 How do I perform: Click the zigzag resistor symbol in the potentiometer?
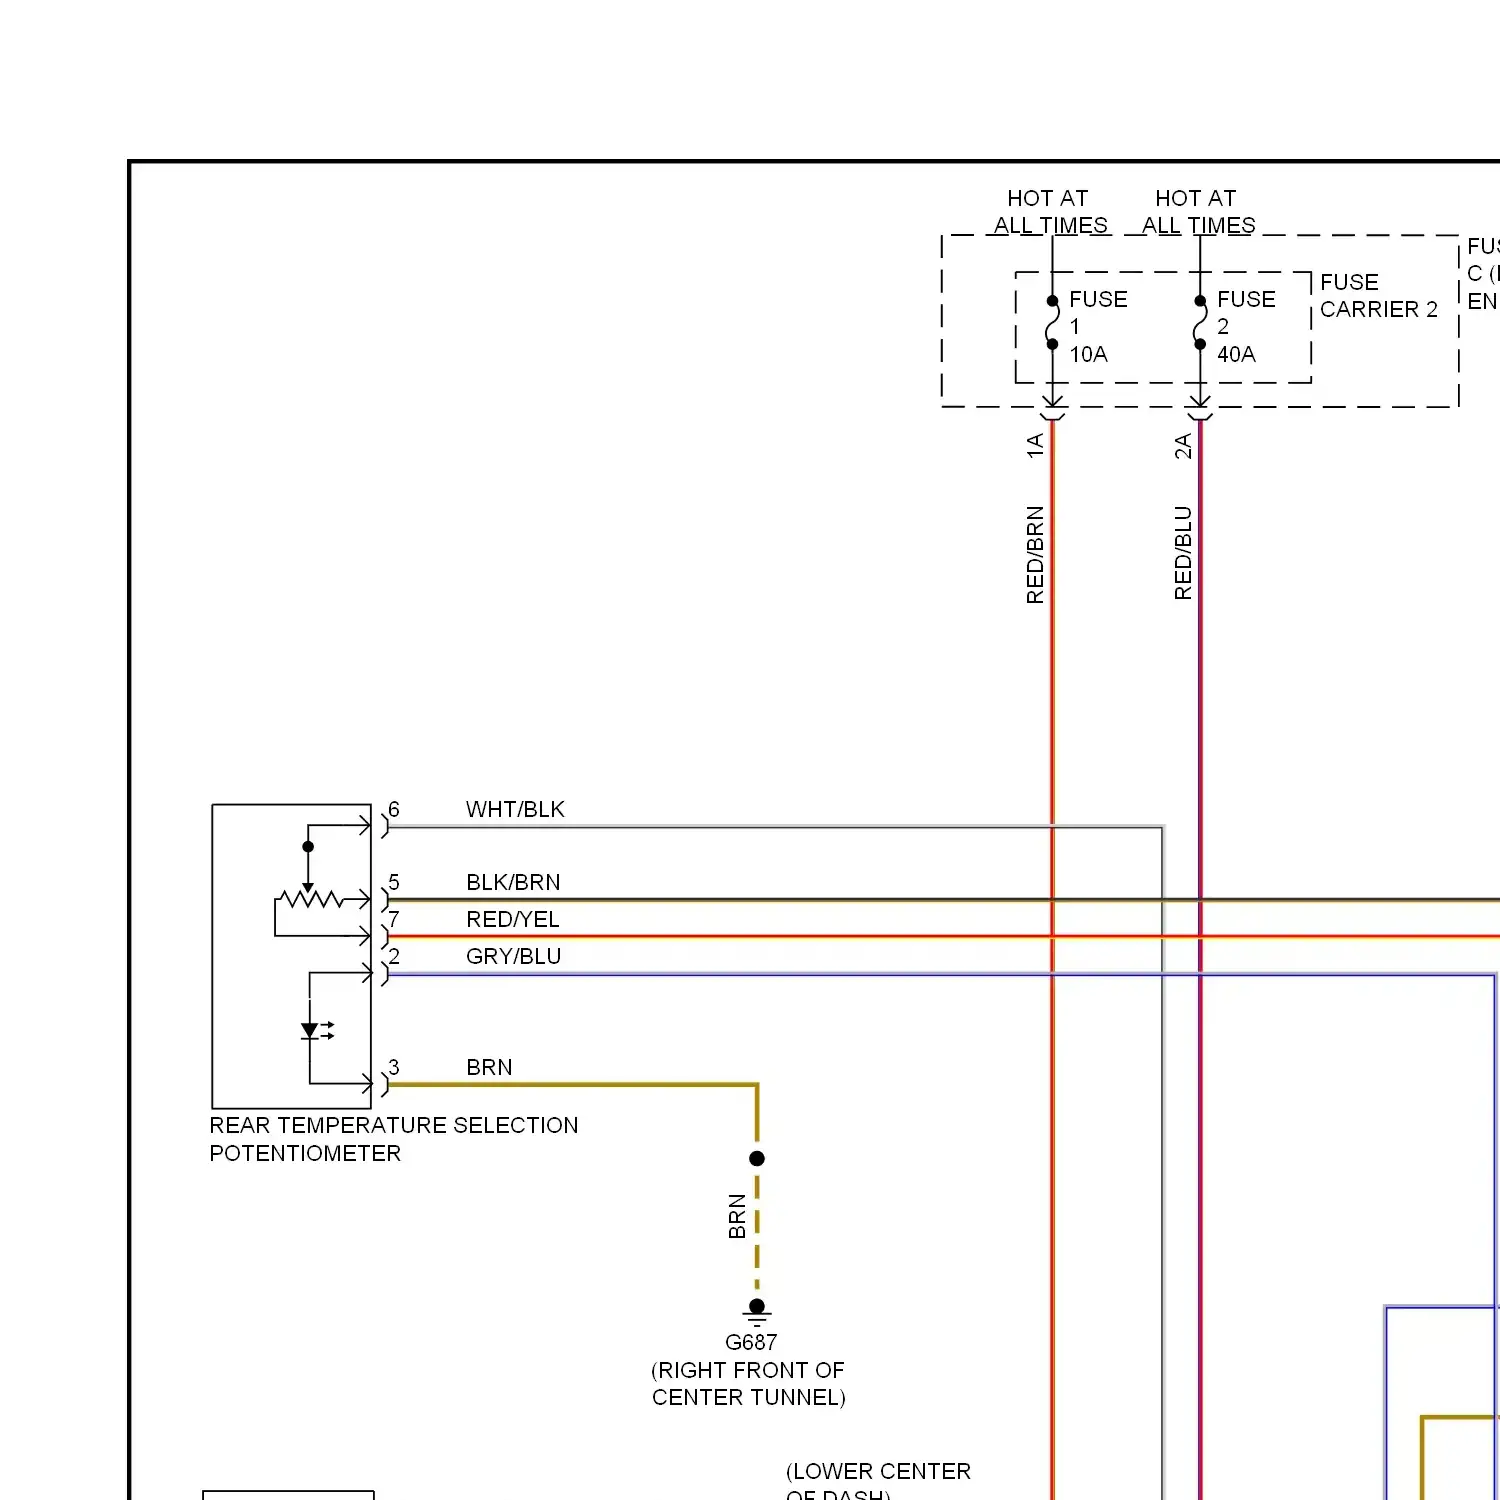pos(313,898)
